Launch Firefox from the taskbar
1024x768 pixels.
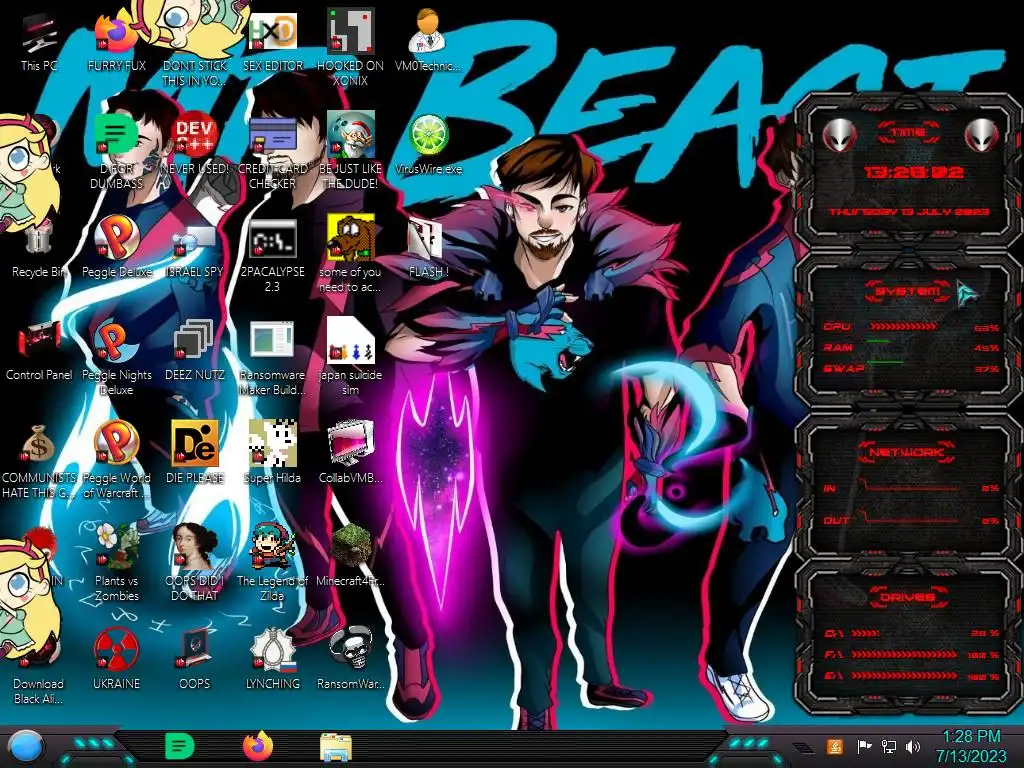(257, 746)
